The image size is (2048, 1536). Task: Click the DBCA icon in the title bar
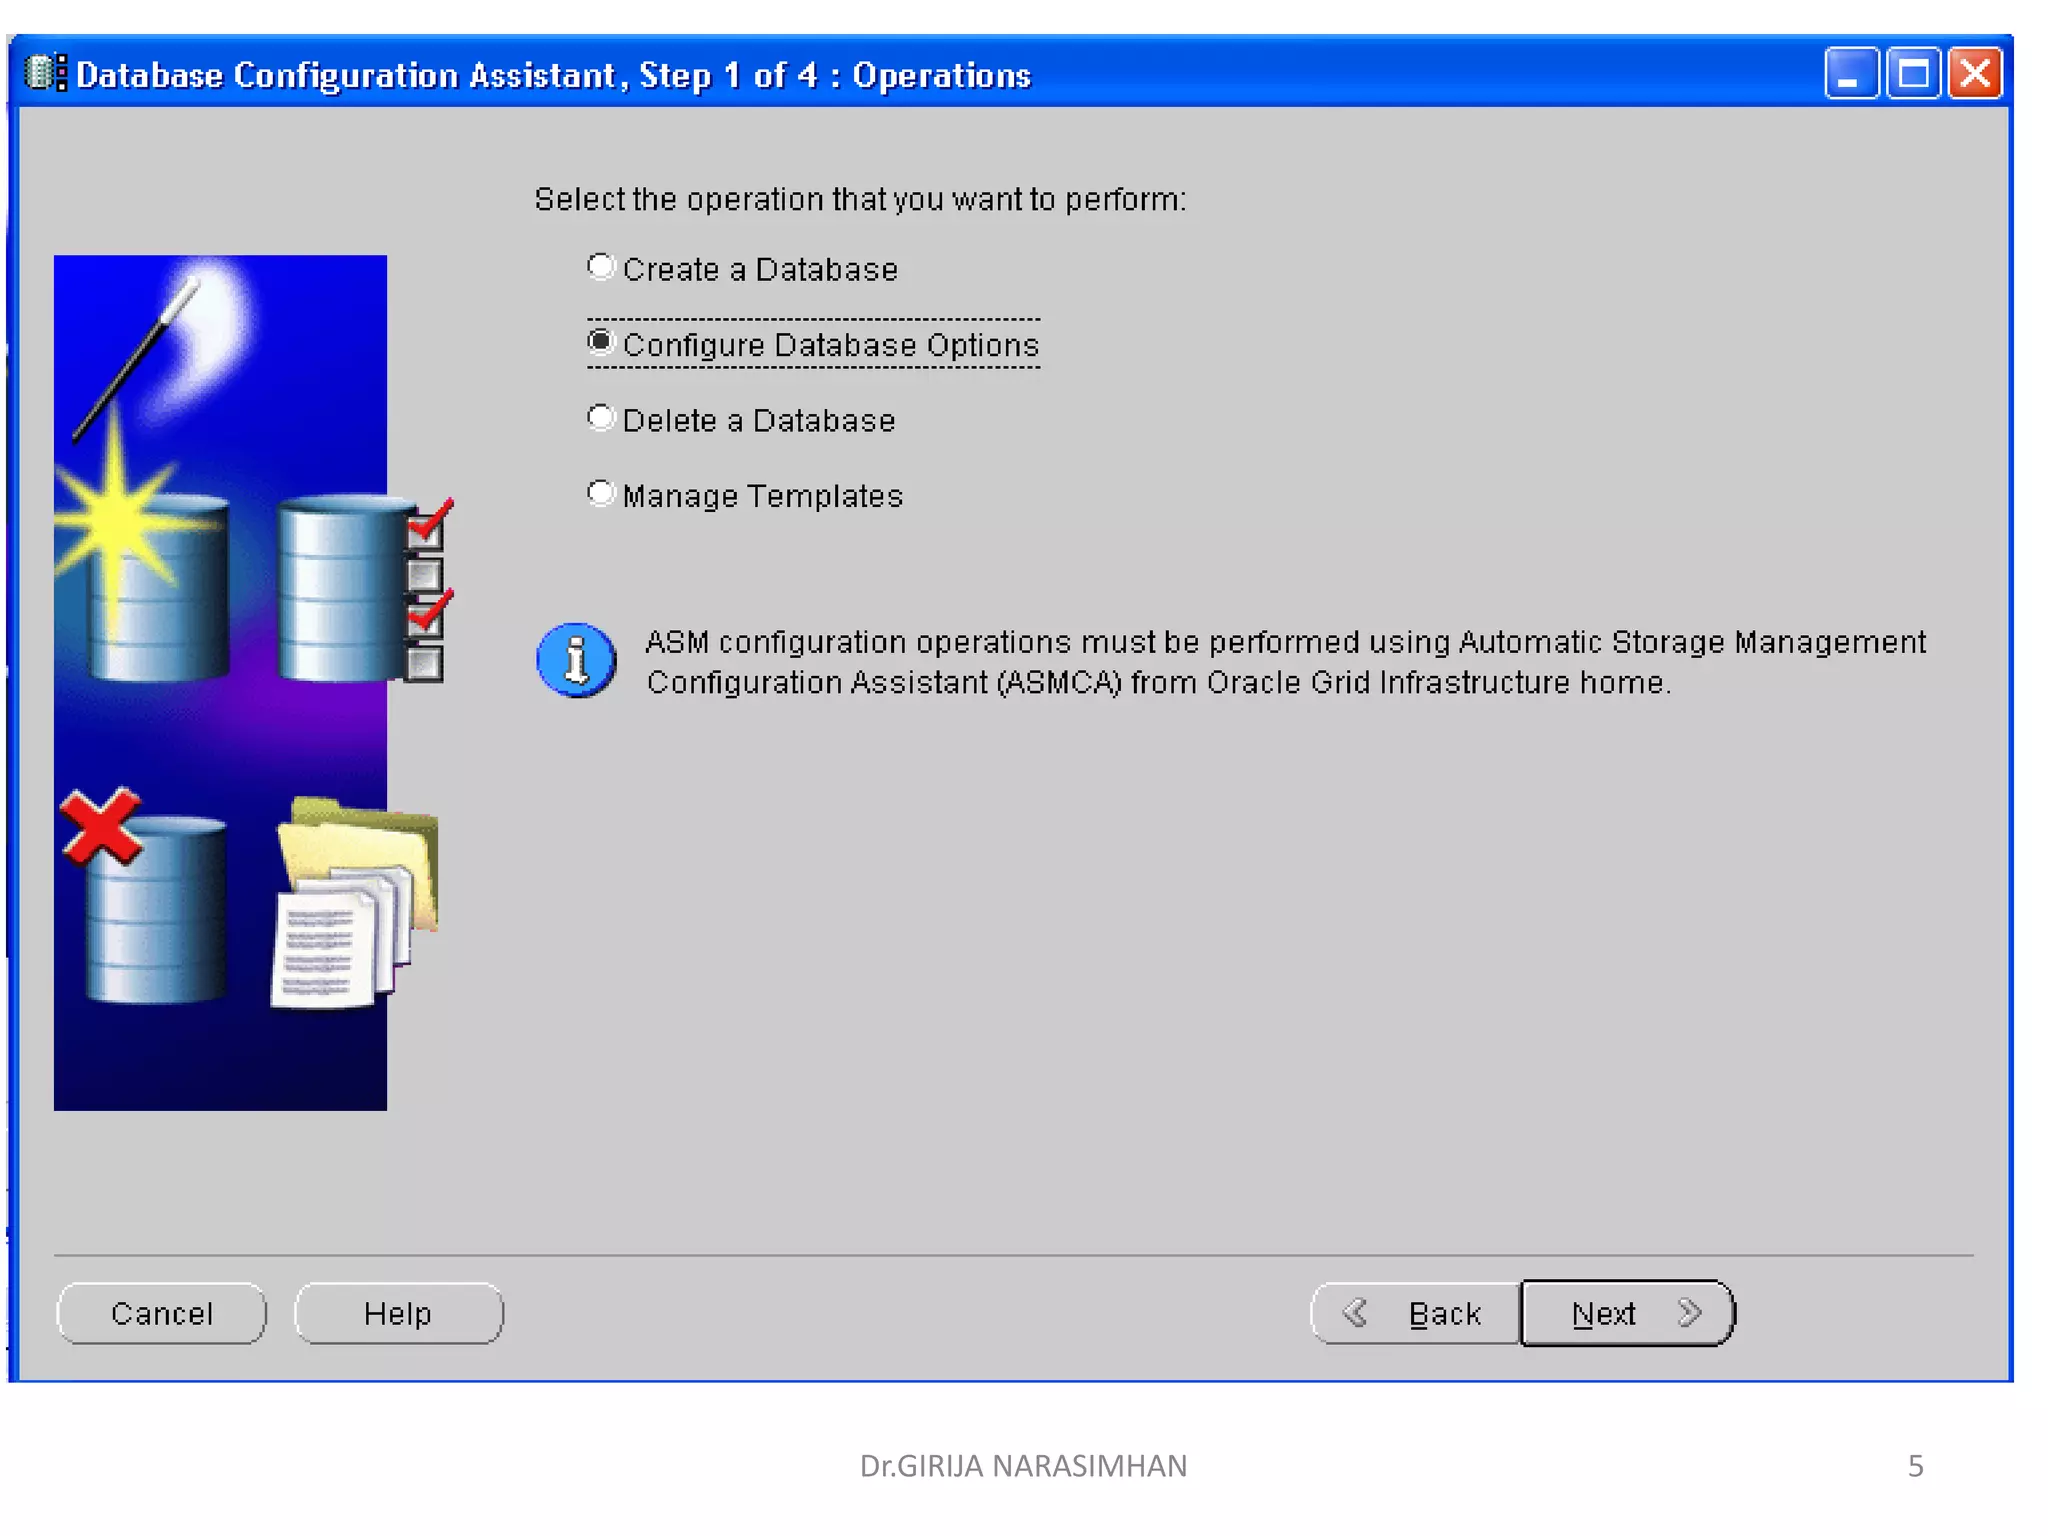pyautogui.click(x=45, y=74)
